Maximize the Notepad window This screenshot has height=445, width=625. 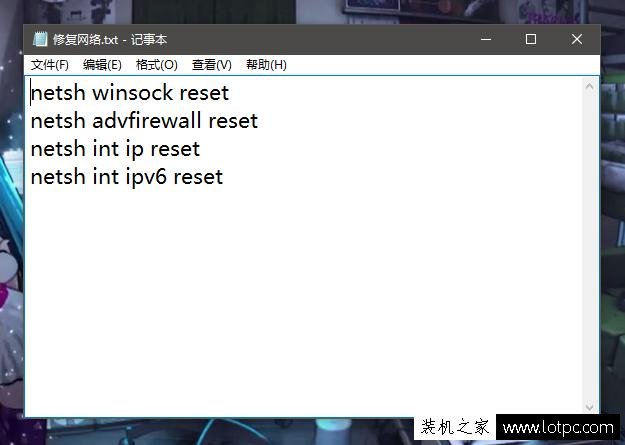[531, 39]
